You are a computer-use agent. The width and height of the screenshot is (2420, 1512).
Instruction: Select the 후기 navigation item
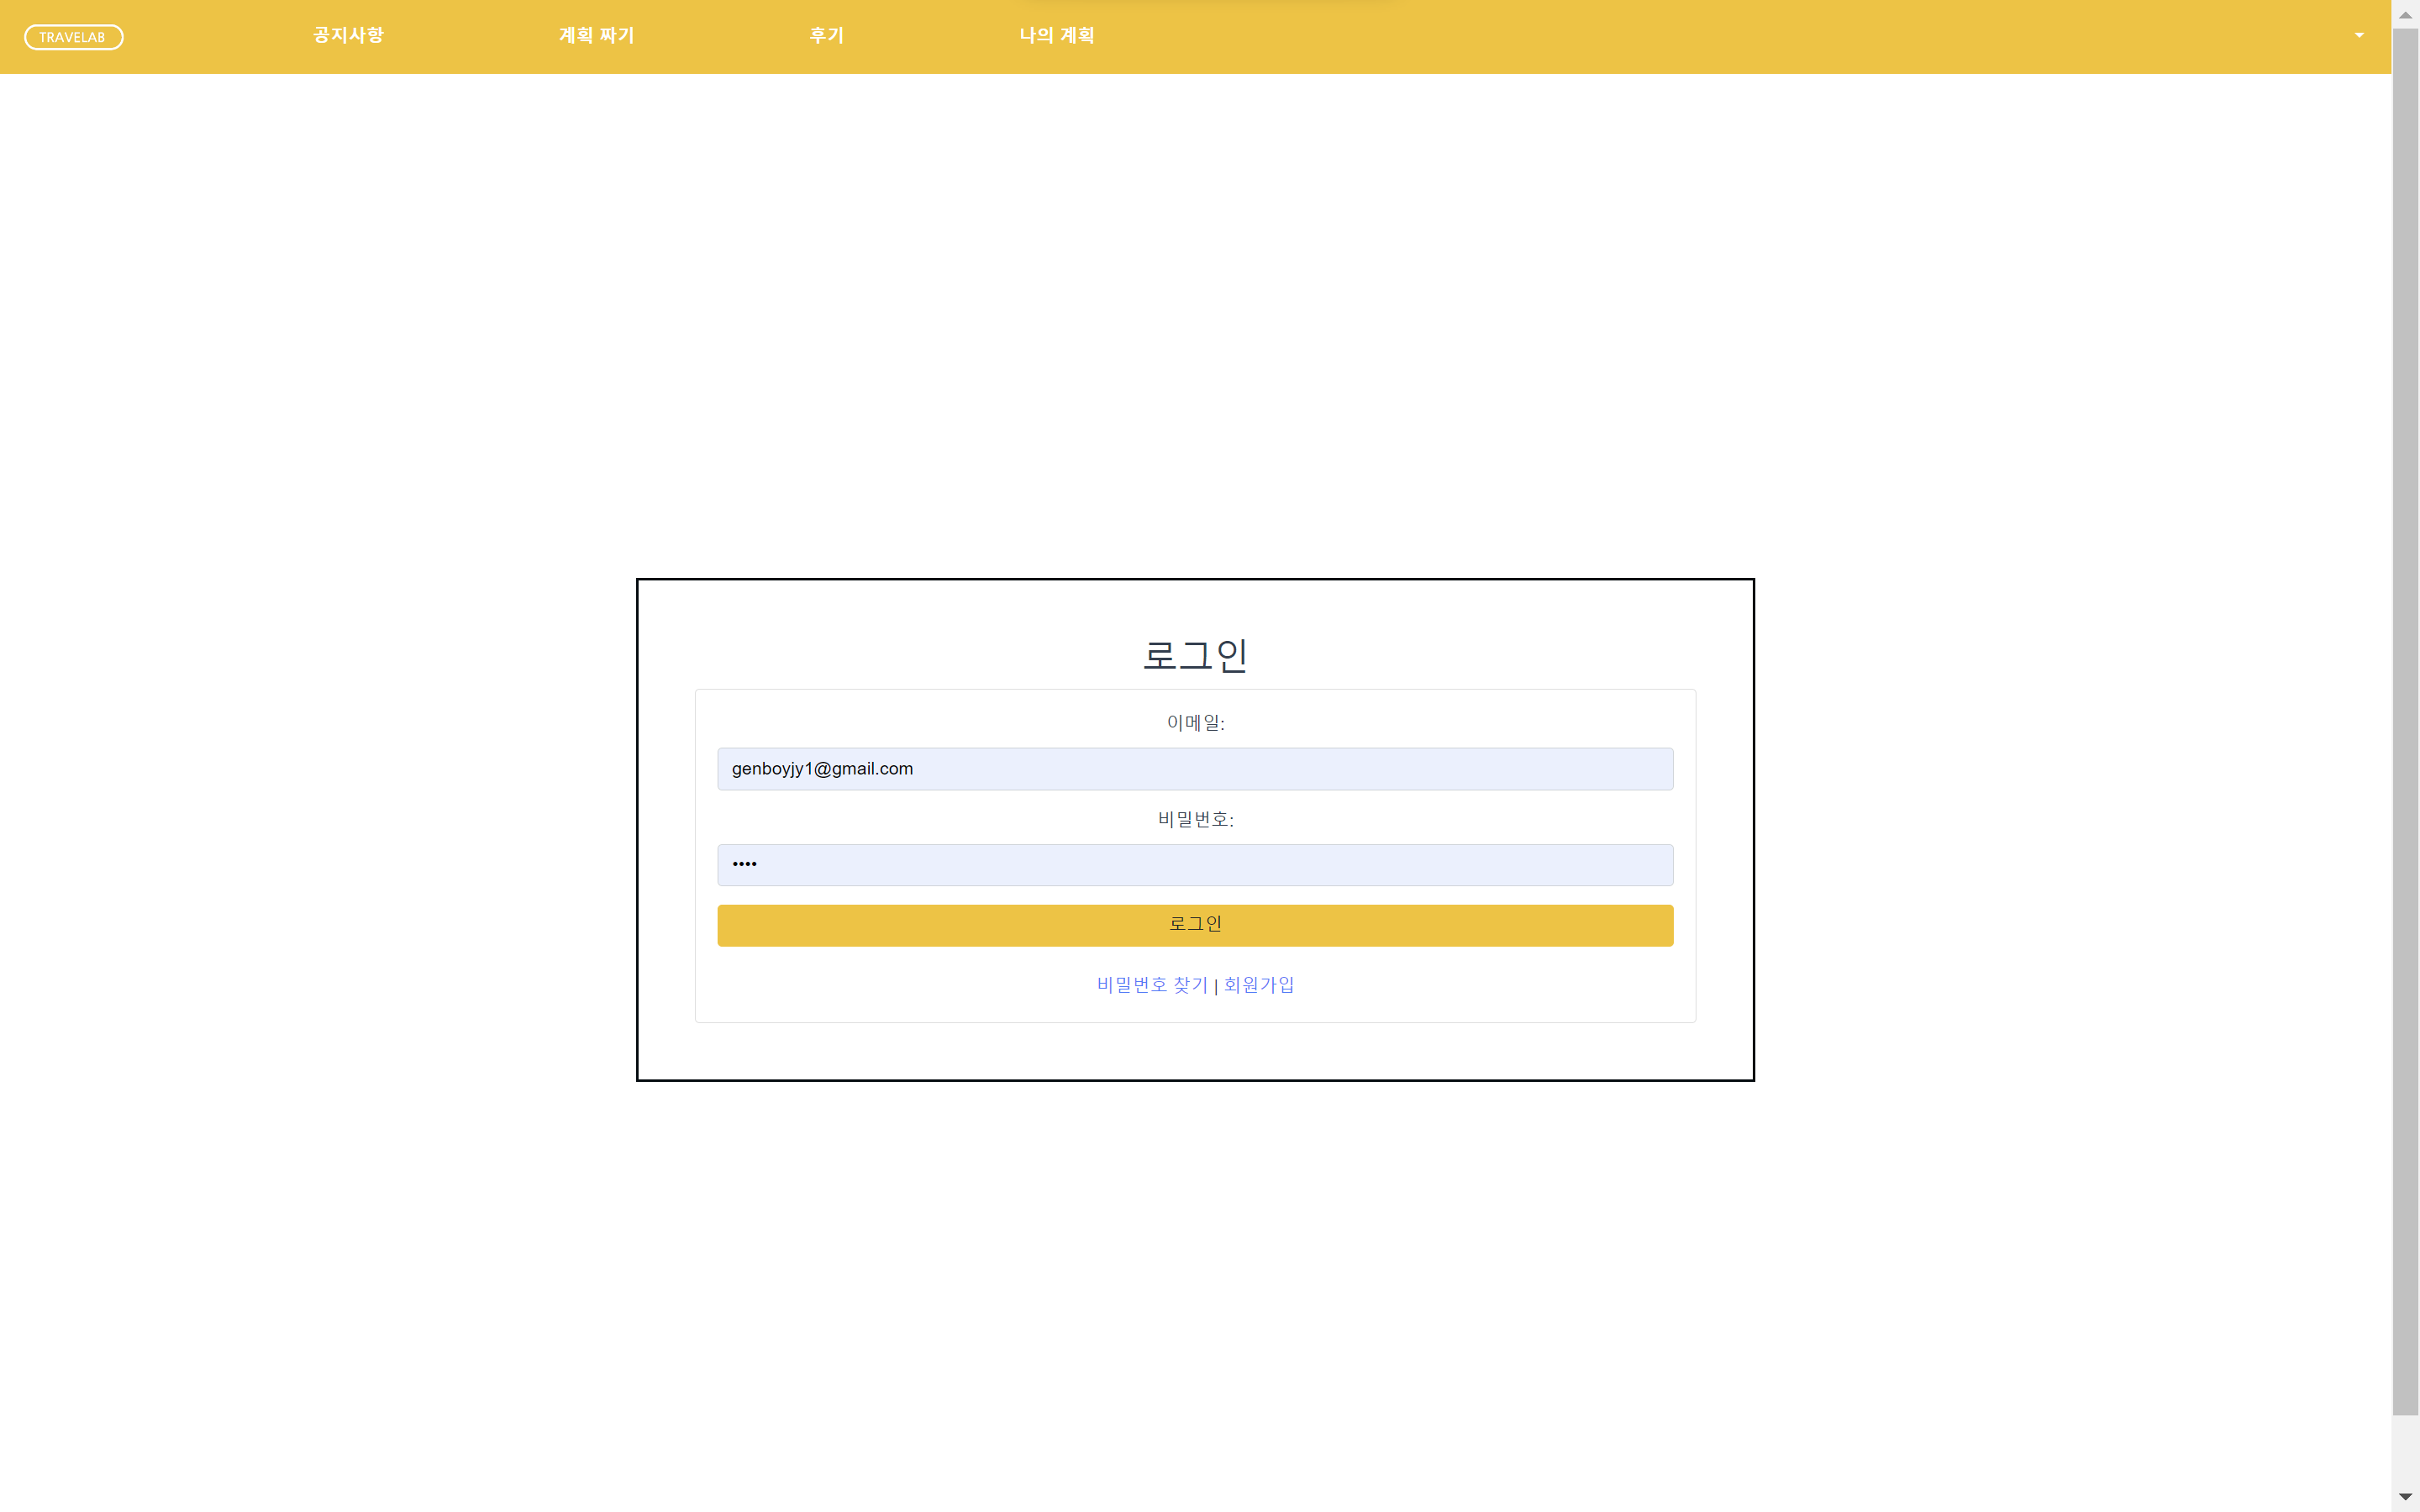[x=826, y=35]
